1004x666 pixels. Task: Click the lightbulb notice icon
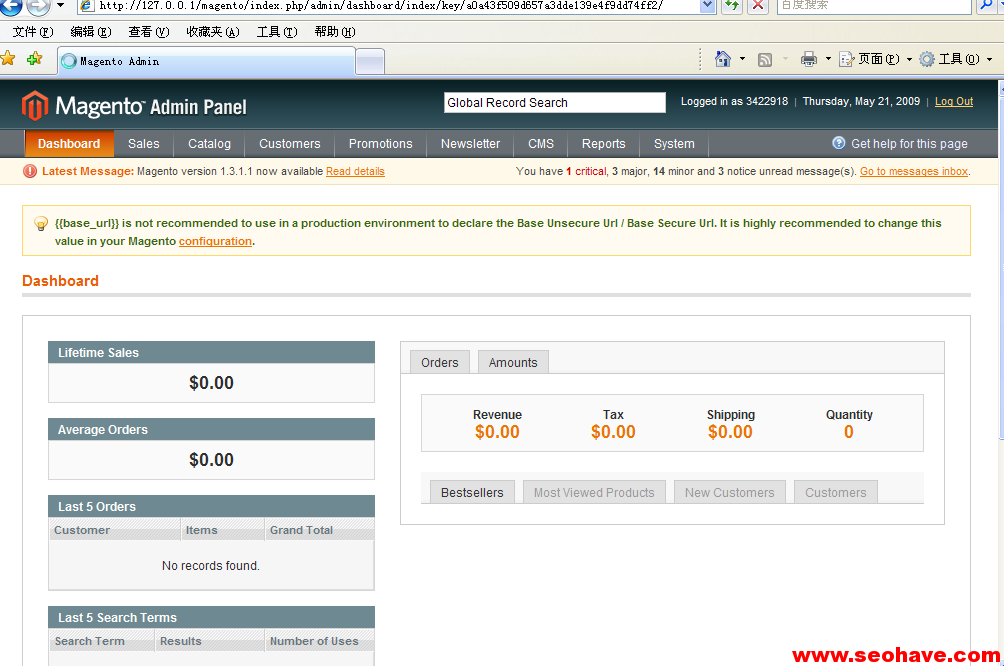click(40, 223)
